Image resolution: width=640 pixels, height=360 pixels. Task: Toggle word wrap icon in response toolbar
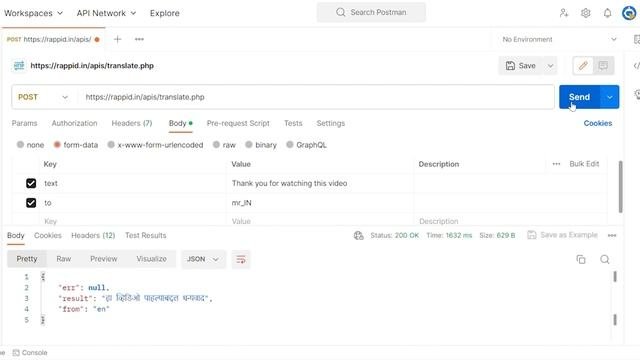point(241,259)
